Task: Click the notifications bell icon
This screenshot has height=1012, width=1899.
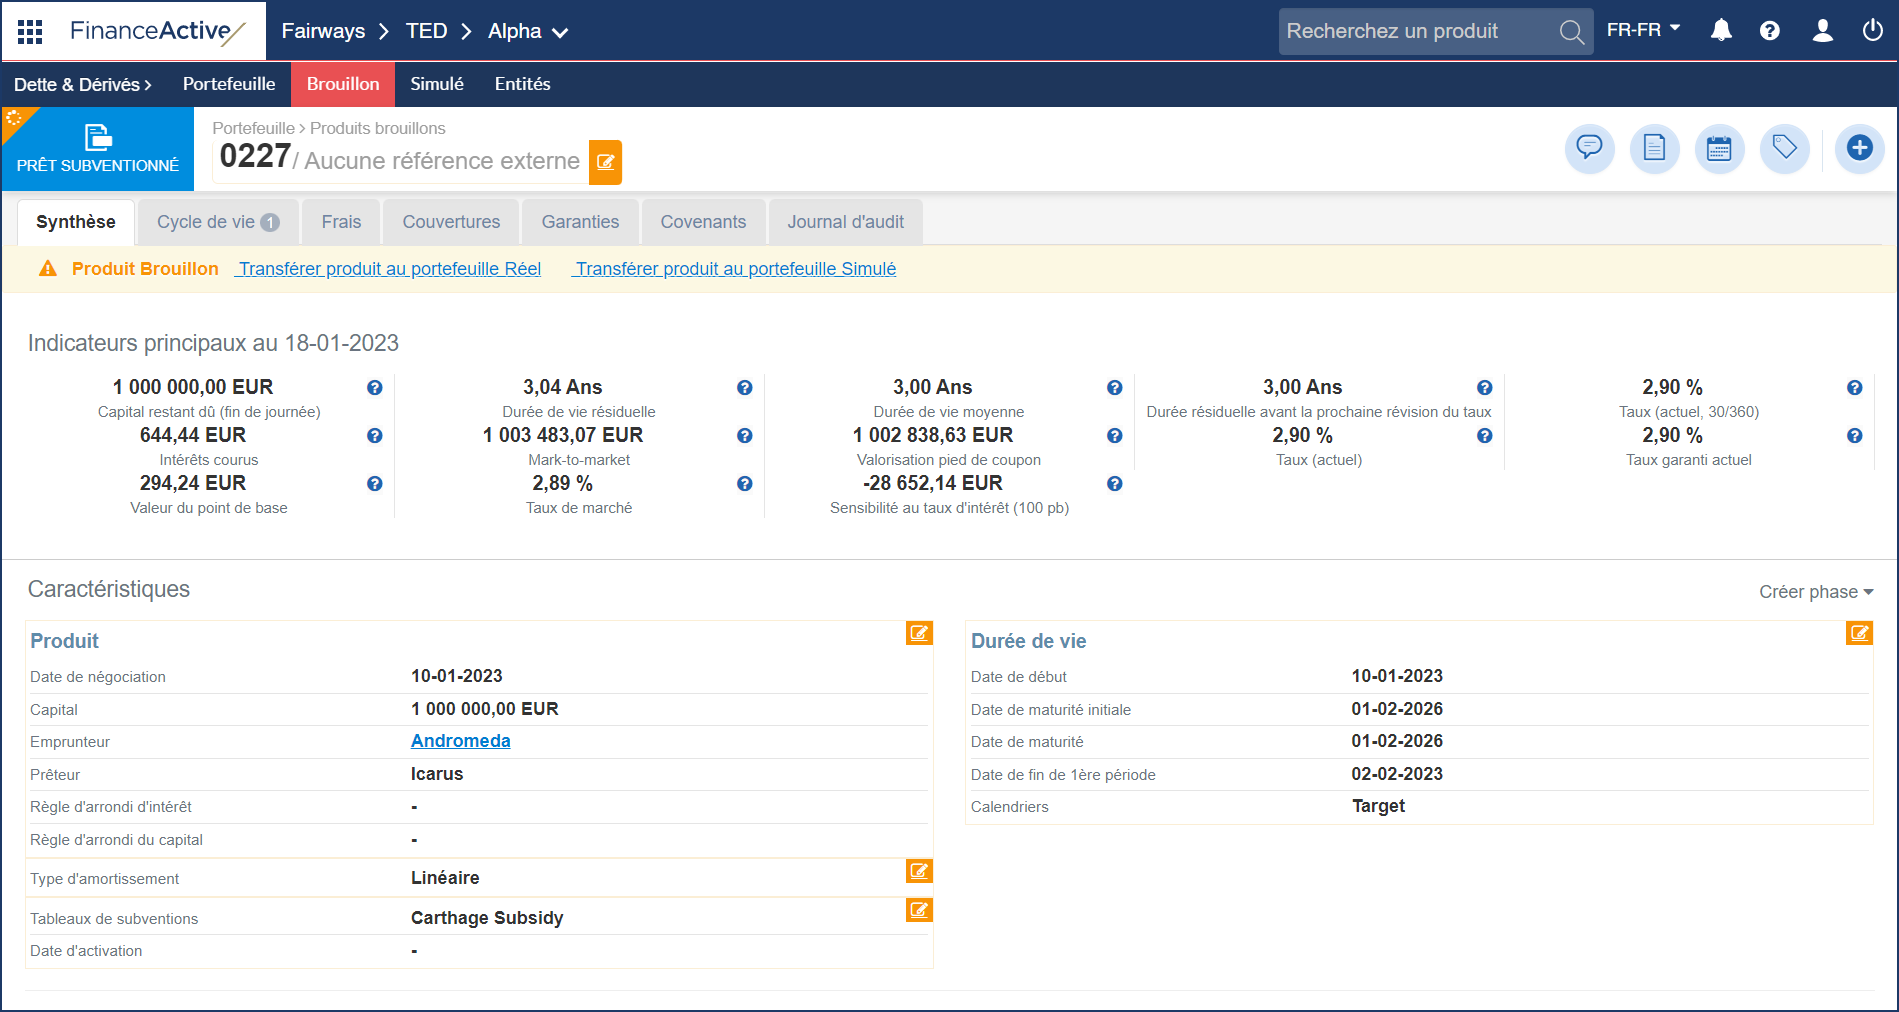Action: pyautogui.click(x=1720, y=31)
